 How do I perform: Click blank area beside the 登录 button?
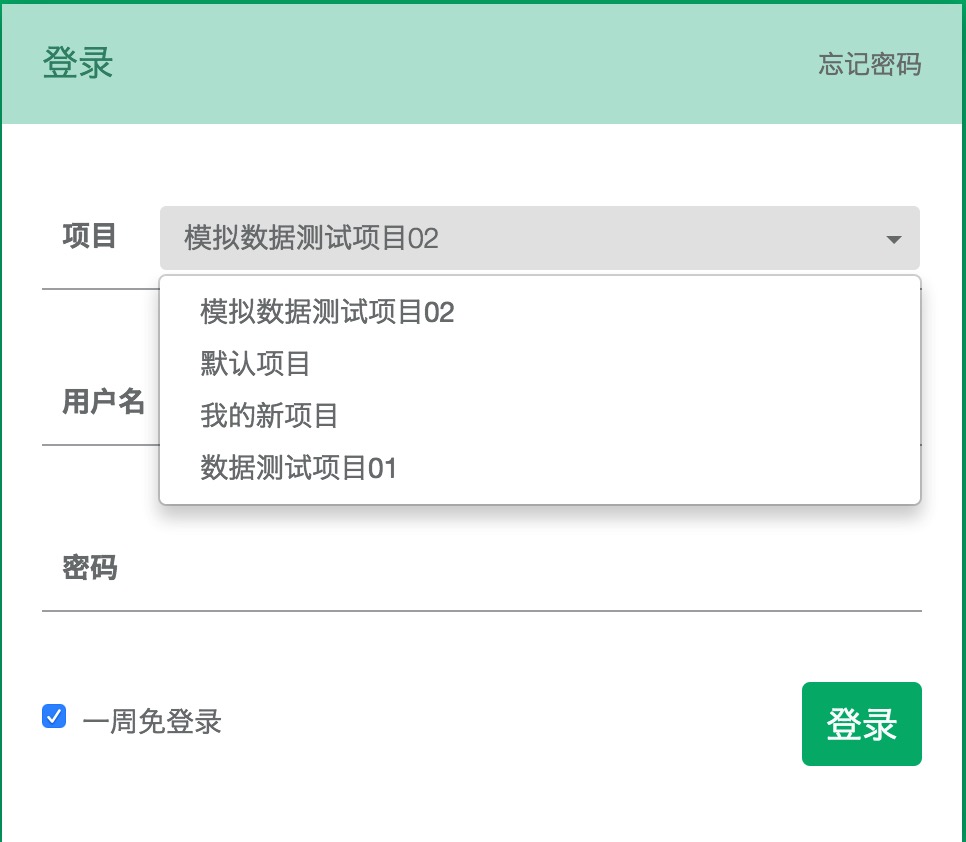pos(511,724)
